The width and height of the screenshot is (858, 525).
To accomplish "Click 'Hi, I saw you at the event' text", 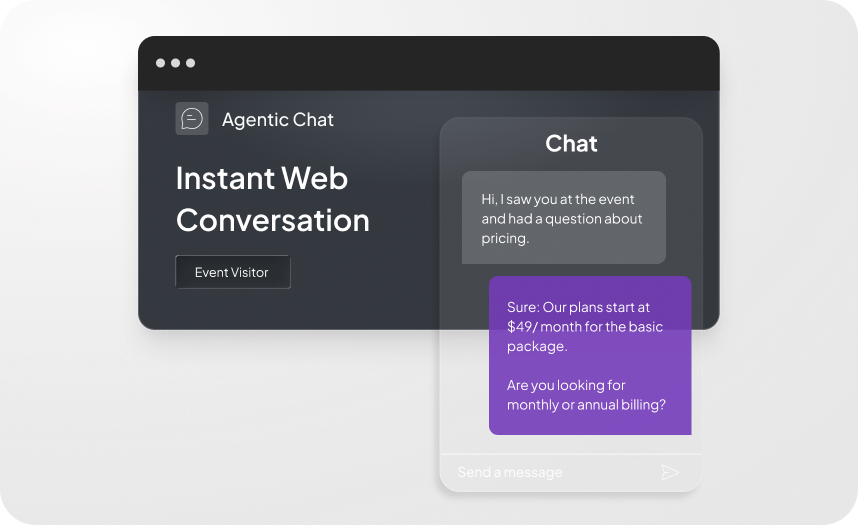I will click(558, 199).
